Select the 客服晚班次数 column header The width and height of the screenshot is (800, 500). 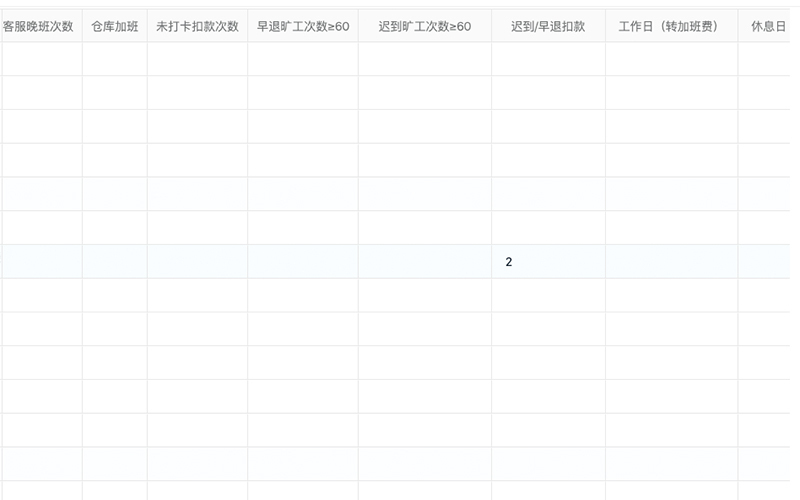(x=41, y=26)
